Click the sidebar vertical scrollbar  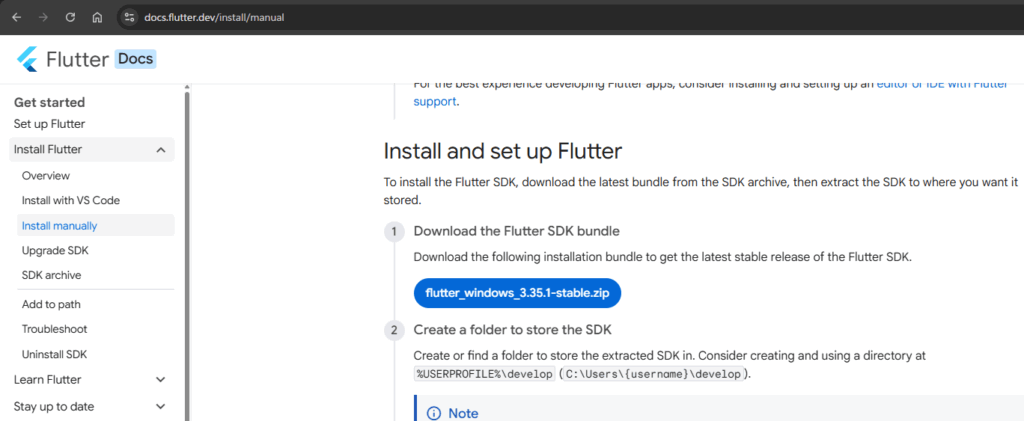pyautogui.click(x=187, y=255)
